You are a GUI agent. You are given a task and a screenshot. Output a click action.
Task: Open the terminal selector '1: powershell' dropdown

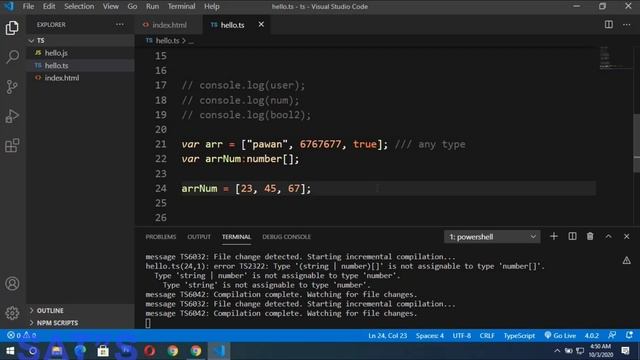(492, 237)
